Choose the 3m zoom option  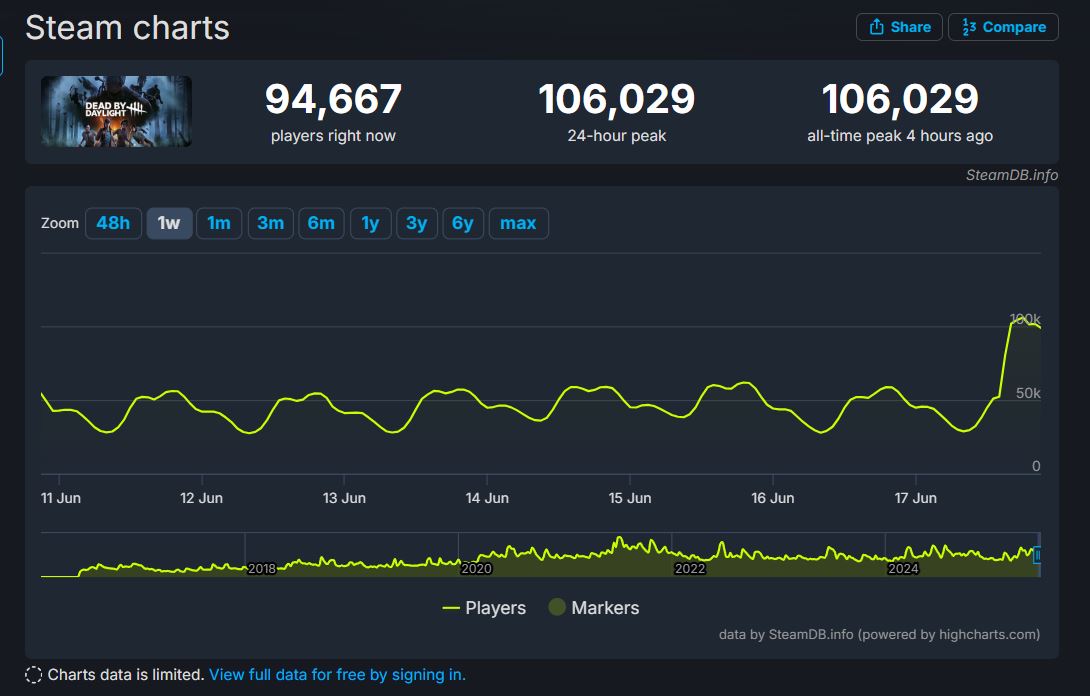click(x=270, y=223)
